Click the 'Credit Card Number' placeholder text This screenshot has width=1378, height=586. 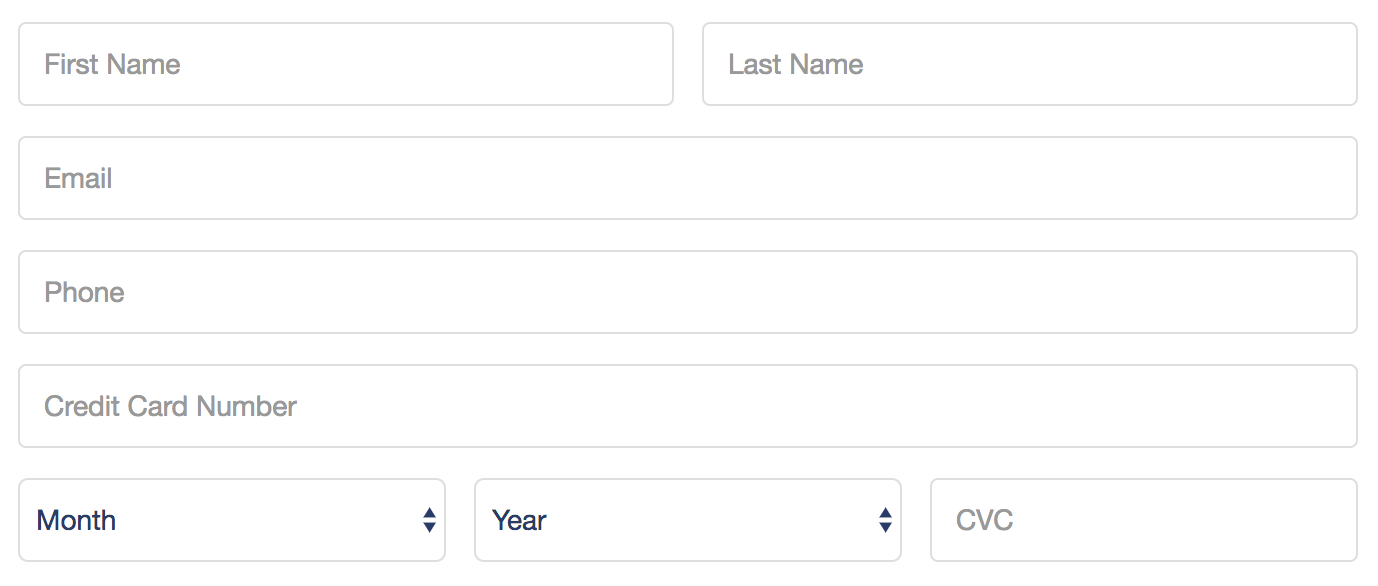point(171,406)
